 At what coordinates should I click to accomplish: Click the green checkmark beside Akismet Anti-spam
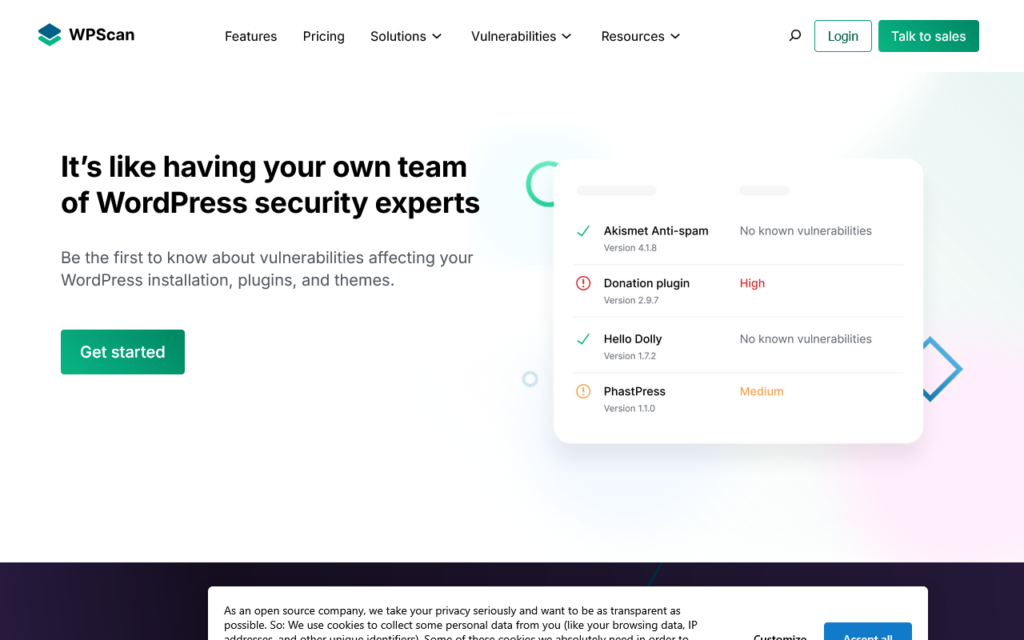tap(583, 231)
